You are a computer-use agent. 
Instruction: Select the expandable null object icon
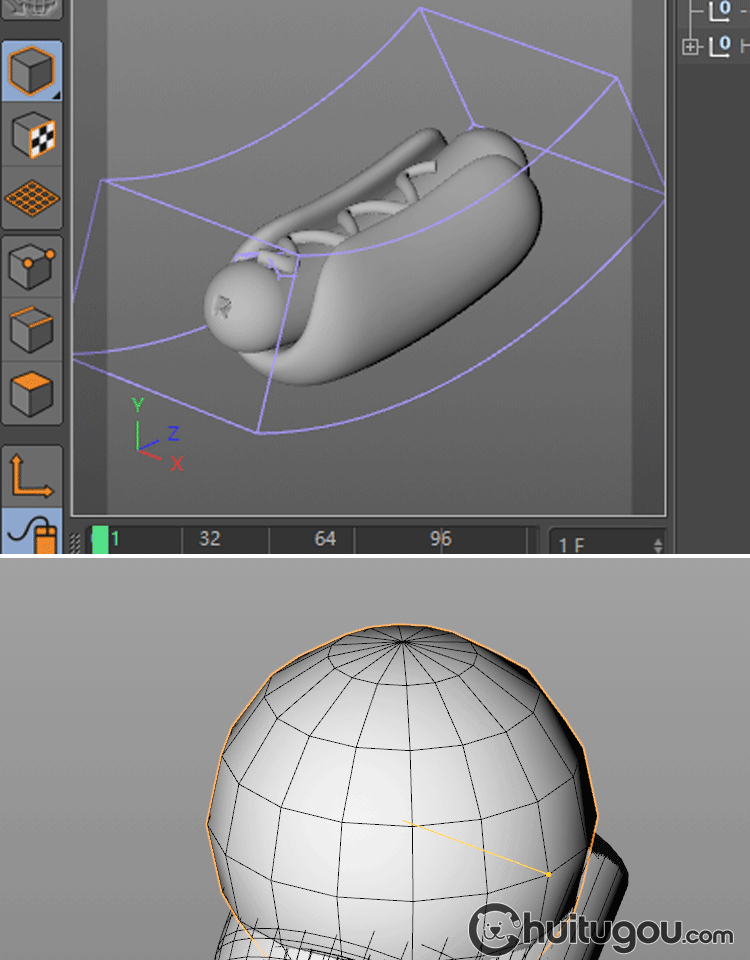(x=719, y=46)
